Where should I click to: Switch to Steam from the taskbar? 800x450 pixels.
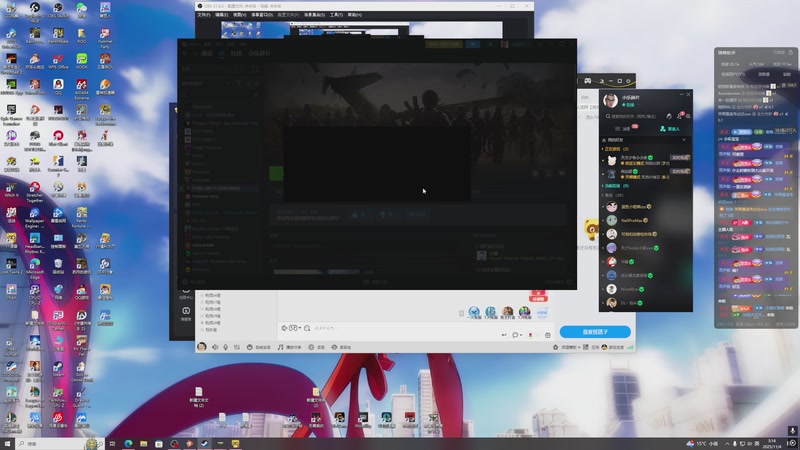(x=205, y=444)
